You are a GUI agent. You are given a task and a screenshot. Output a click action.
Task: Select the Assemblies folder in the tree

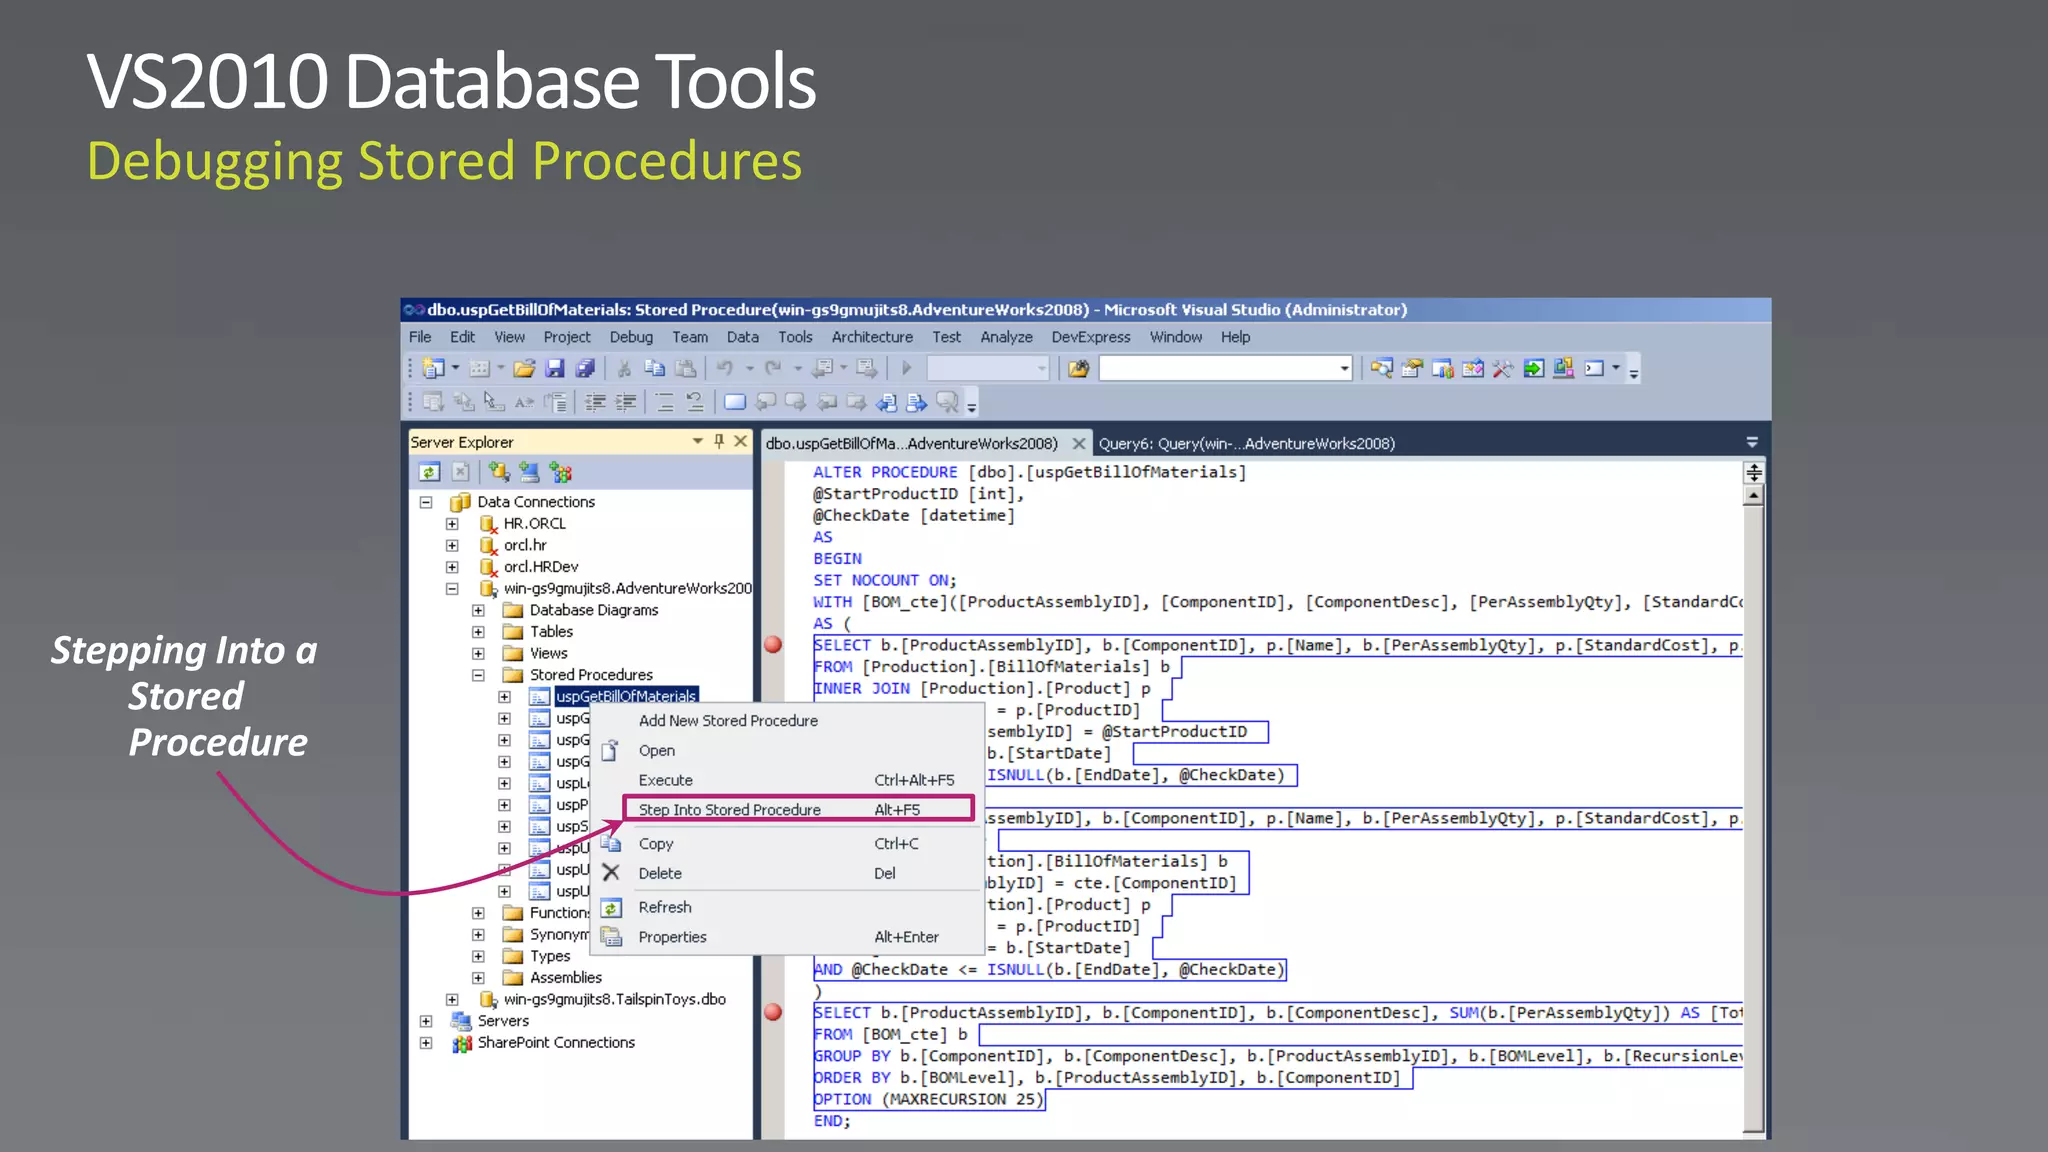(x=566, y=978)
